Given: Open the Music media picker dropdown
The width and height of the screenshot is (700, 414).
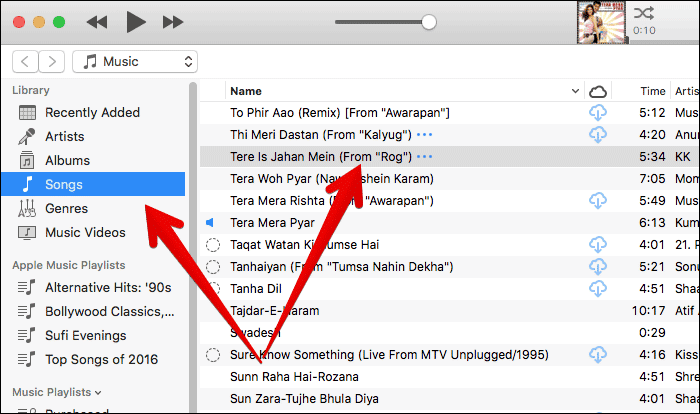Looking at the screenshot, I should pos(135,61).
